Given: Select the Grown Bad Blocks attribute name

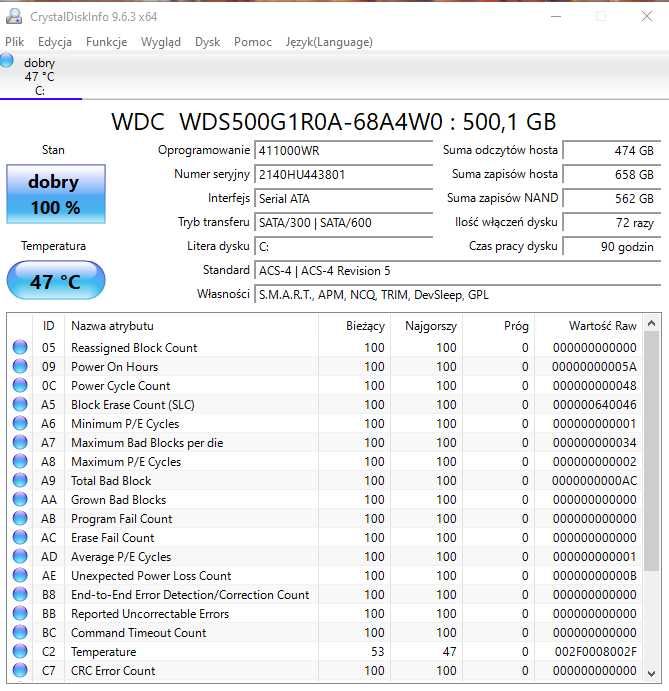Looking at the screenshot, I should coord(119,499).
